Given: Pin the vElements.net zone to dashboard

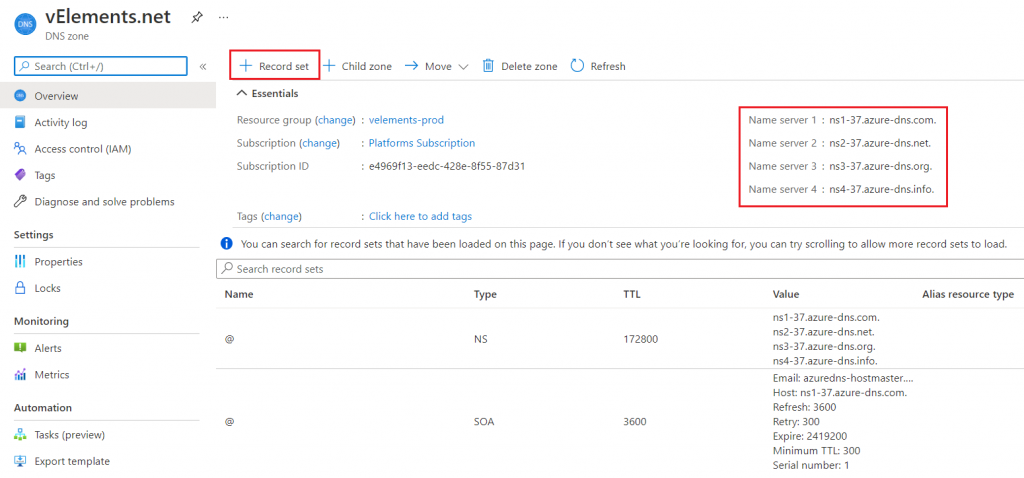Looking at the screenshot, I should [x=197, y=17].
